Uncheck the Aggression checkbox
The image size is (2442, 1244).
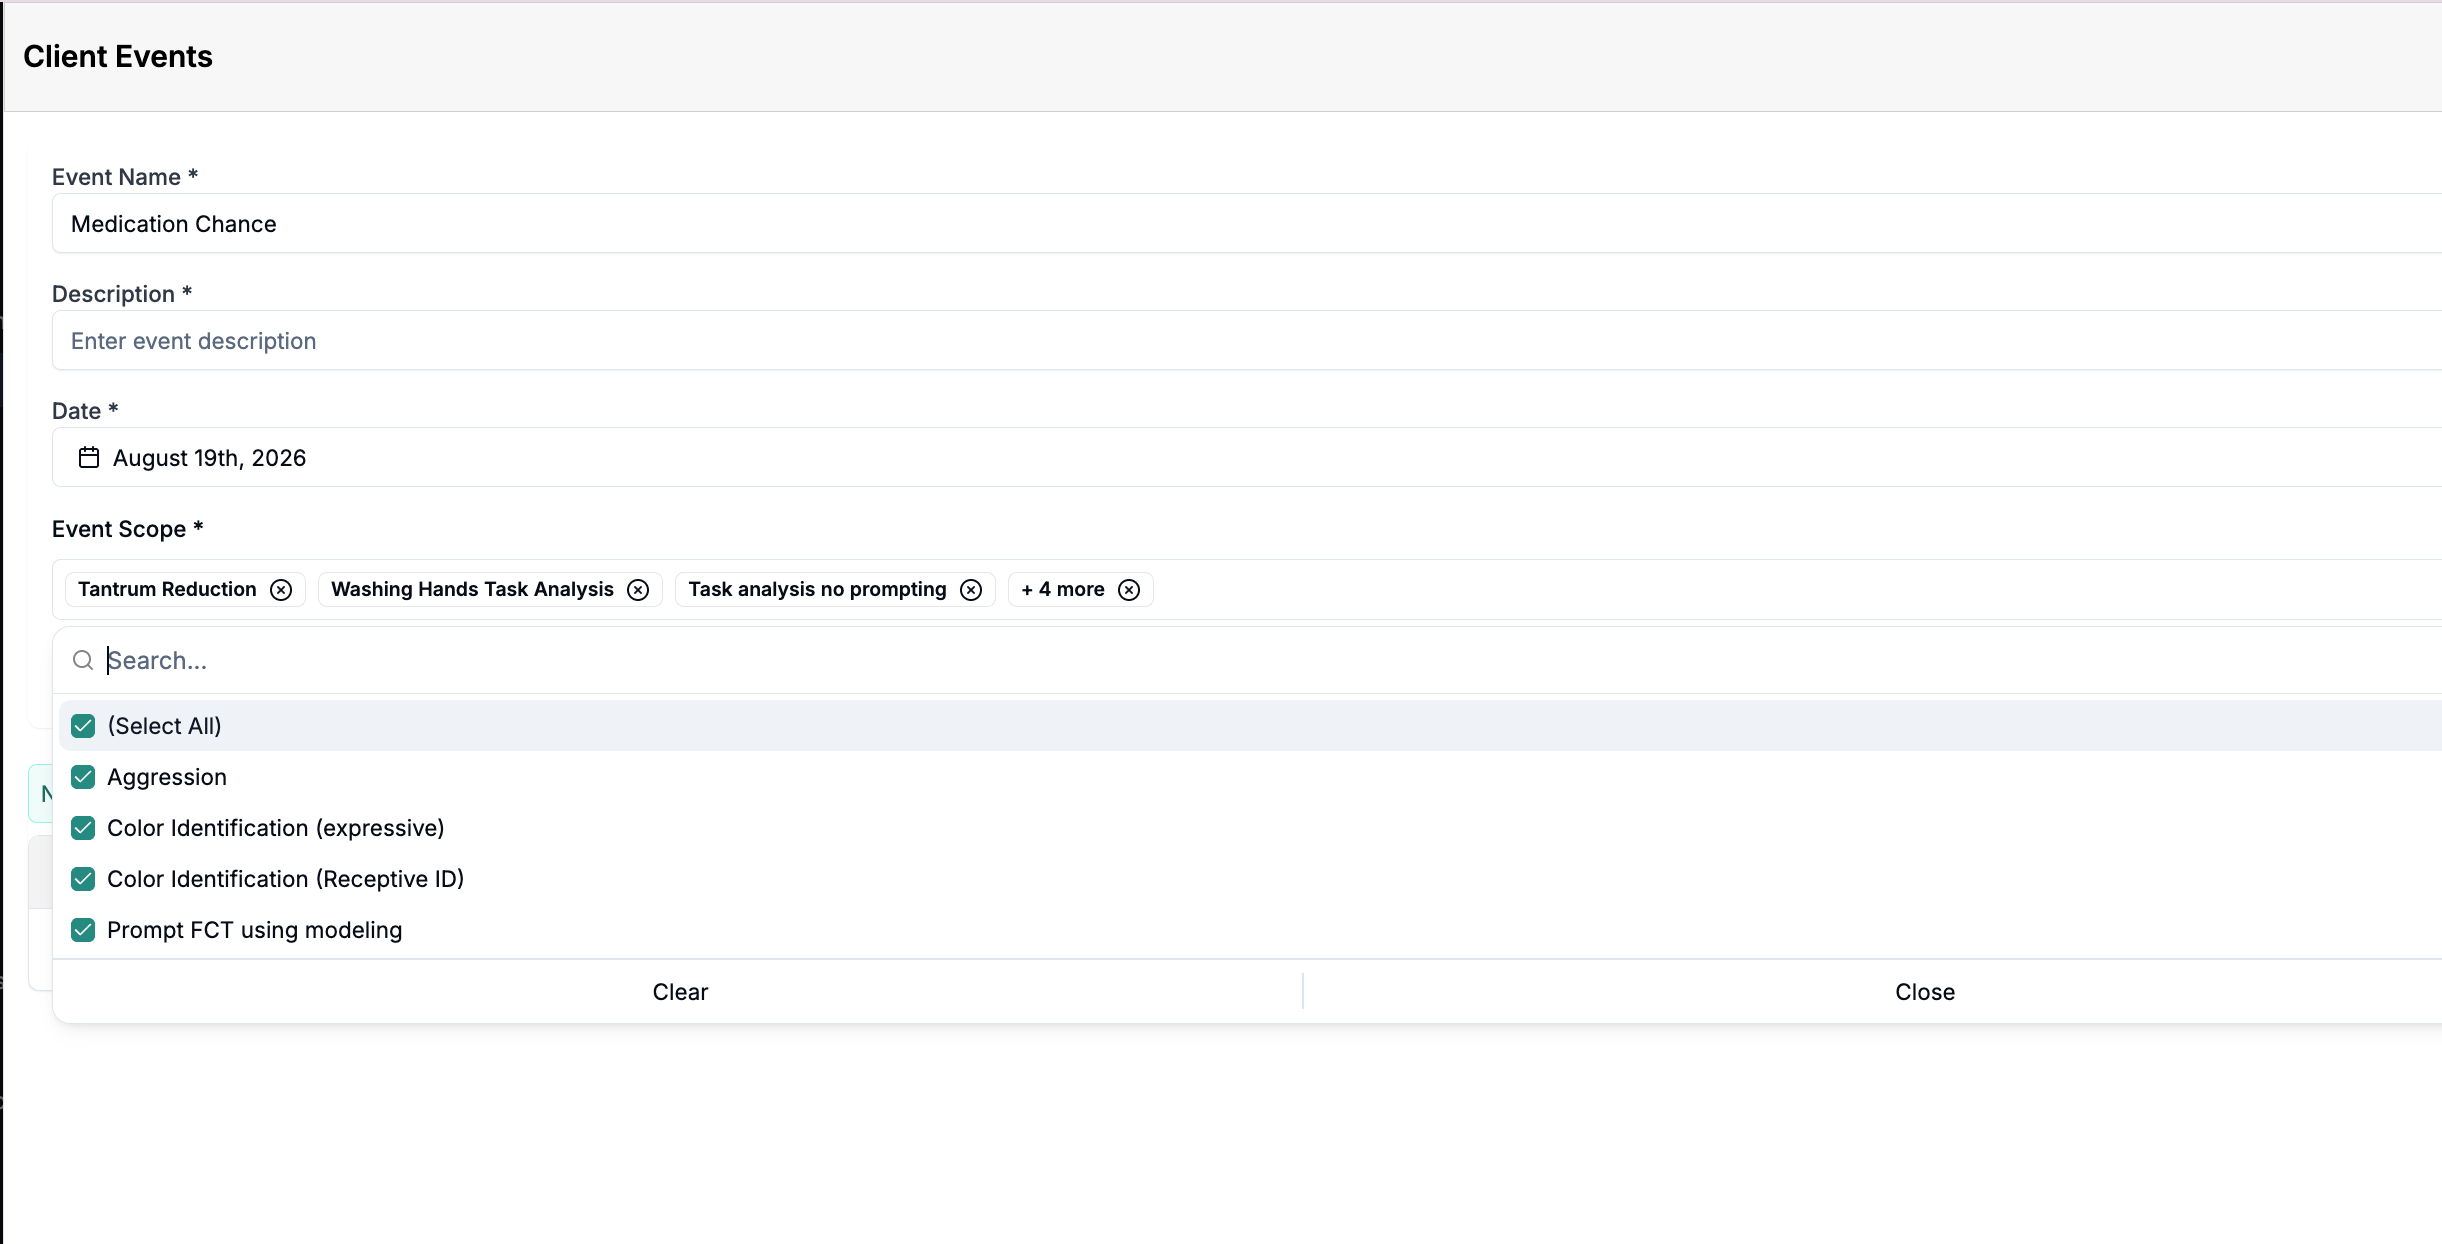(x=83, y=777)
